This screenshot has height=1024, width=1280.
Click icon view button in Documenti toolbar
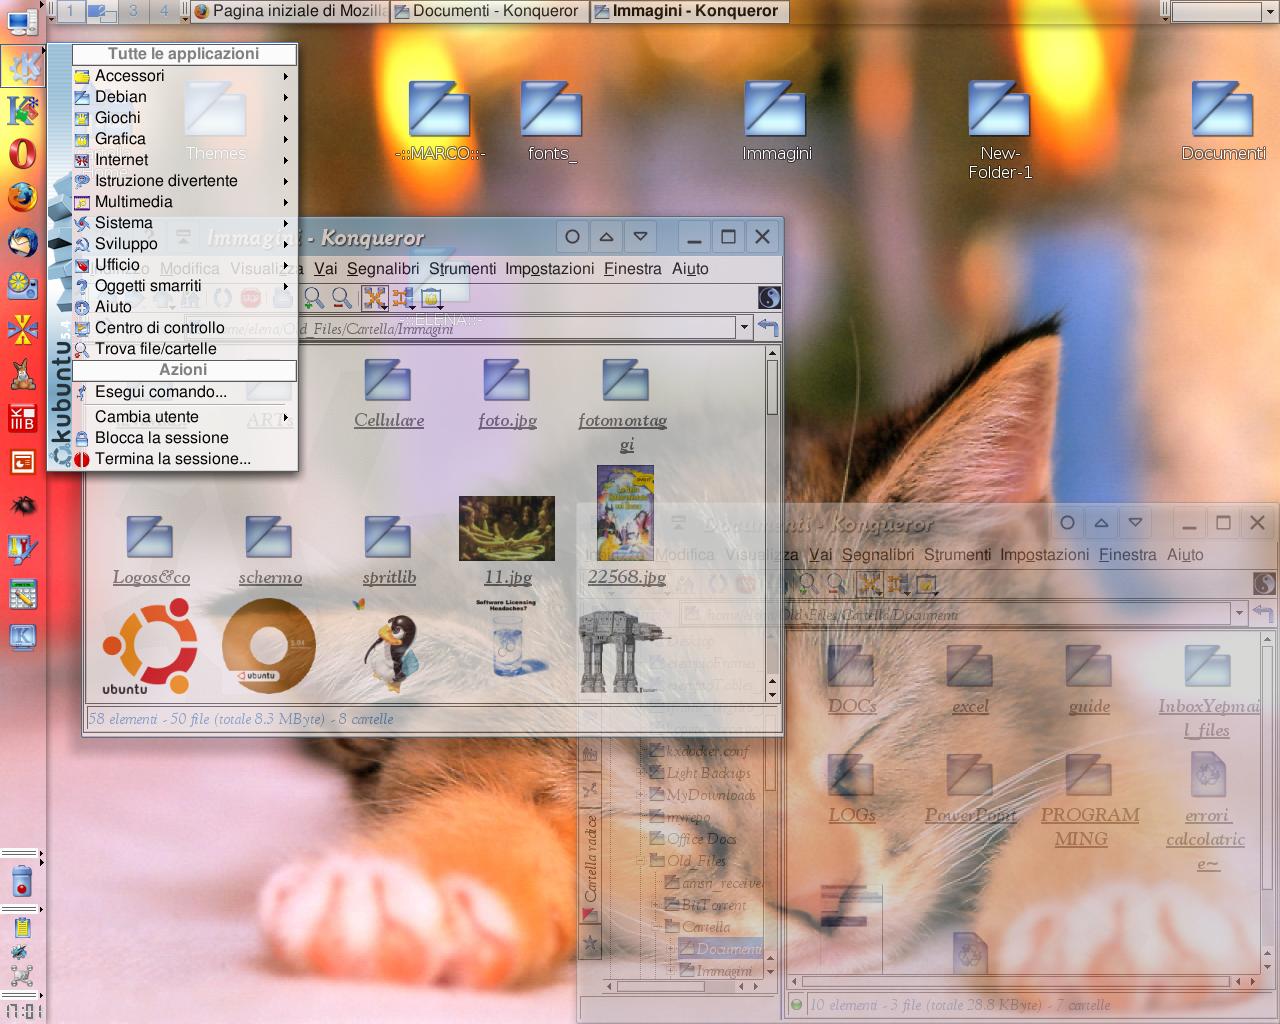870,584
